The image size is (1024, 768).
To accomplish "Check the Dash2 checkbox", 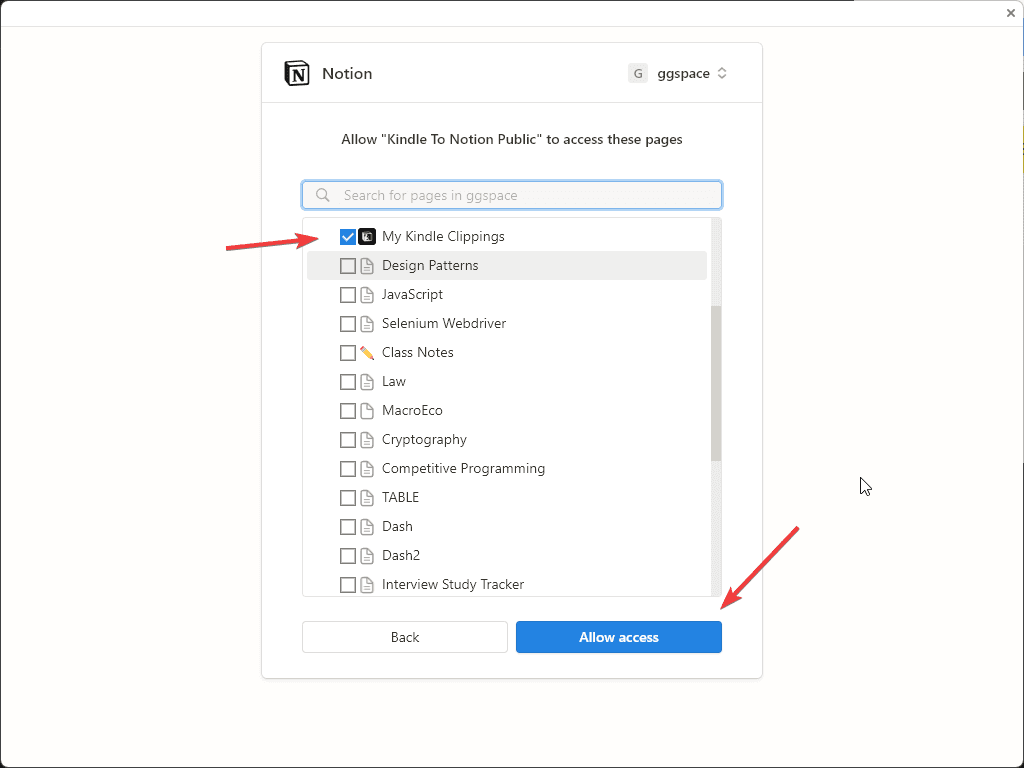I will point(347,556).
